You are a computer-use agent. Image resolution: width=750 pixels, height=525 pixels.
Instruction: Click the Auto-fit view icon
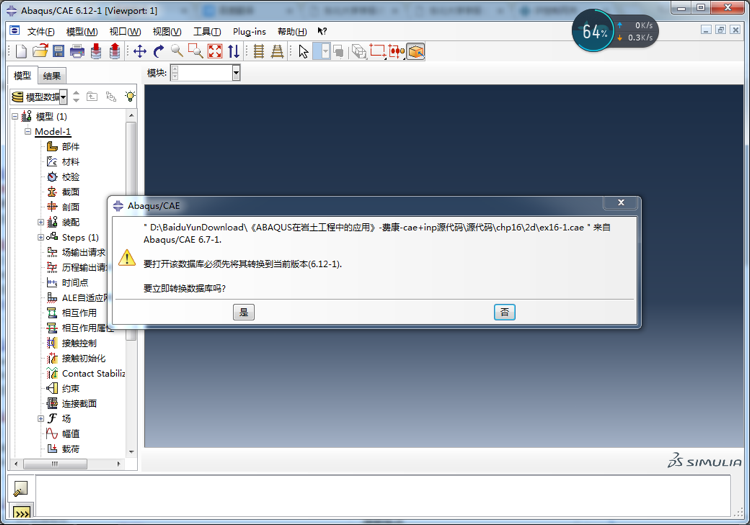(x=215, y=51)
